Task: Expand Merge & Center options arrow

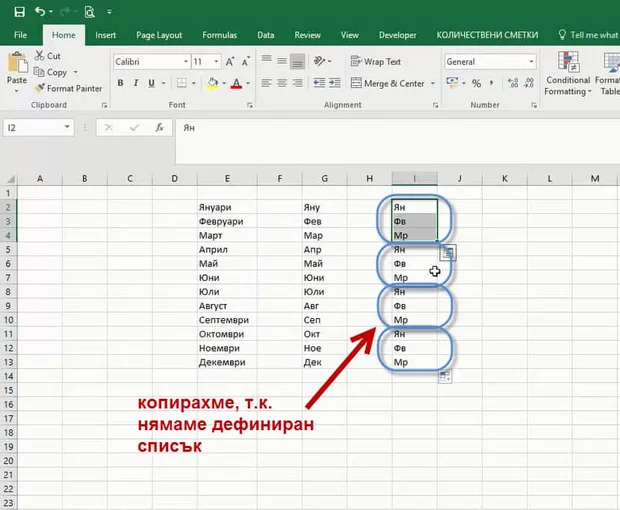Action: pos(433,83)
